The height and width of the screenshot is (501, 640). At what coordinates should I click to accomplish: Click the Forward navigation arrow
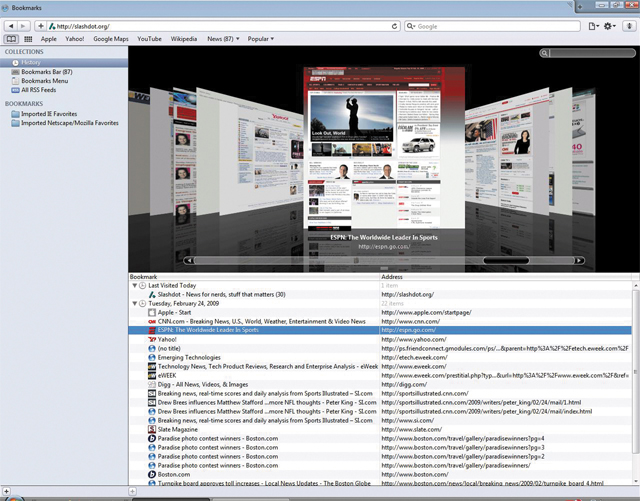click(23, 26)
